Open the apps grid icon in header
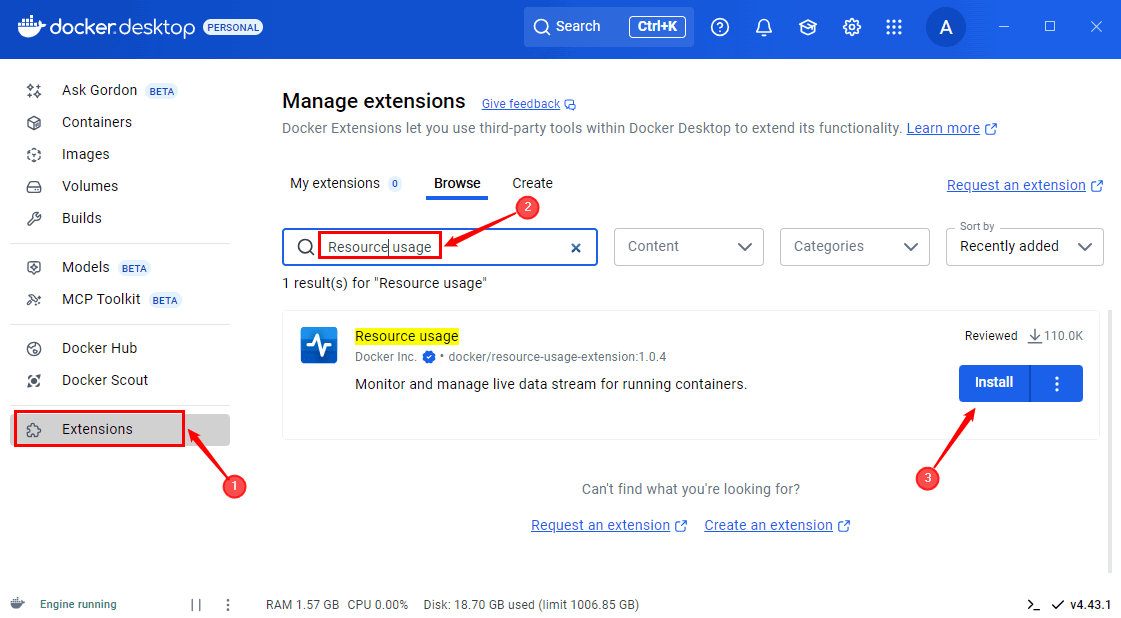 click(894, 27)
